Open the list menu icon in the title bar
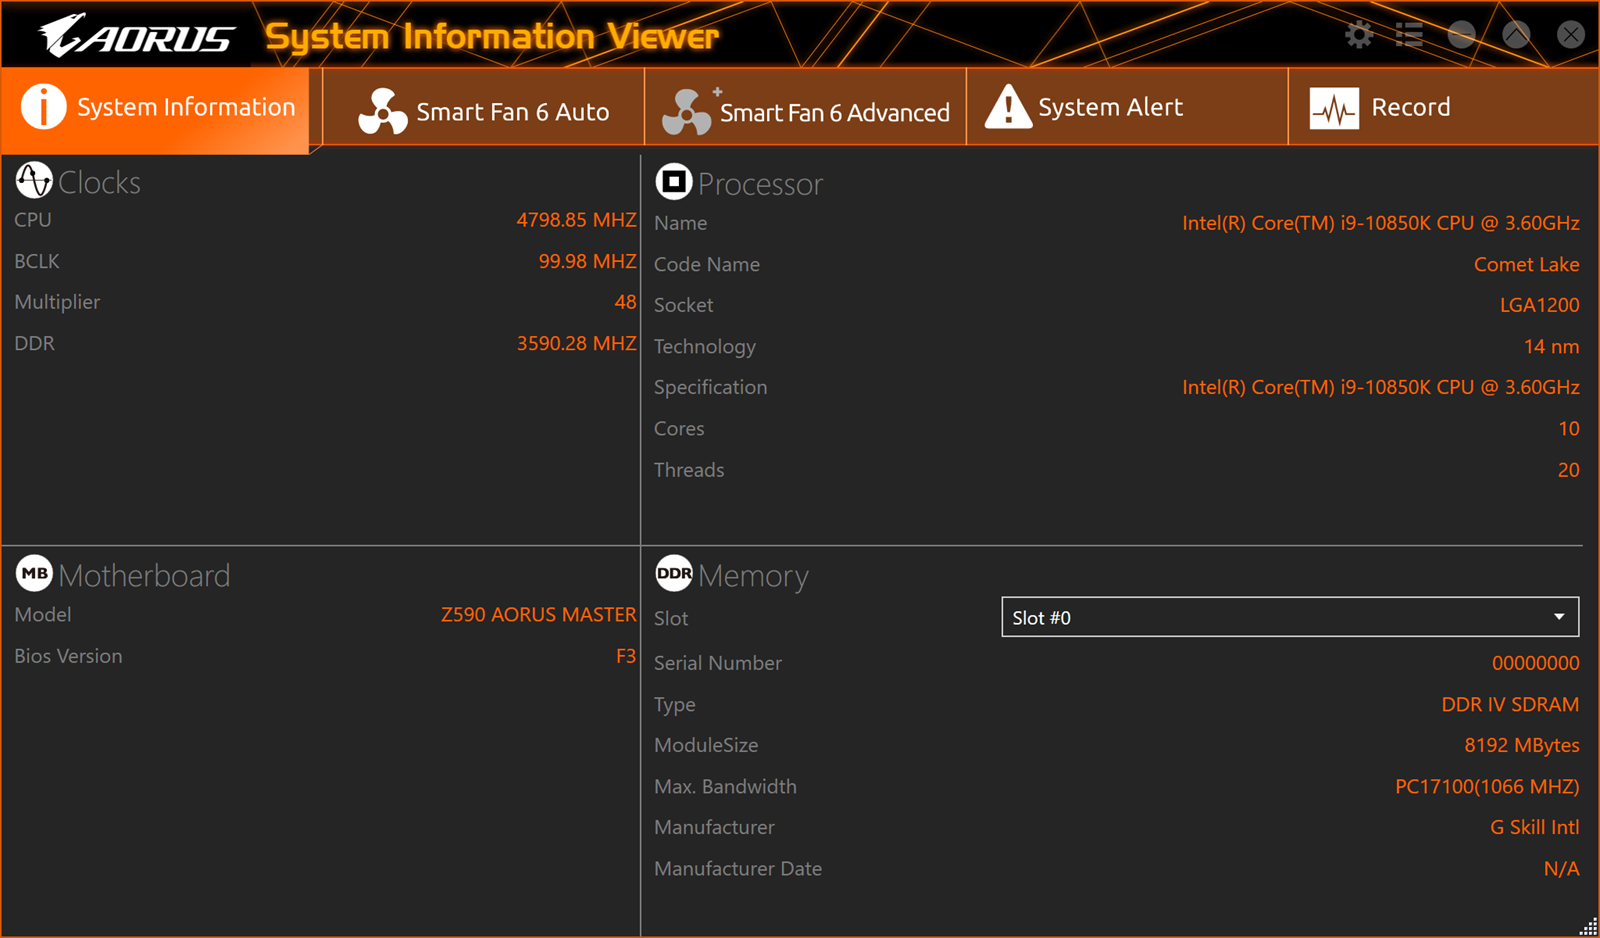This screenshot has width=1600, height=938. pyautogui.click(x=1409, y=35)
